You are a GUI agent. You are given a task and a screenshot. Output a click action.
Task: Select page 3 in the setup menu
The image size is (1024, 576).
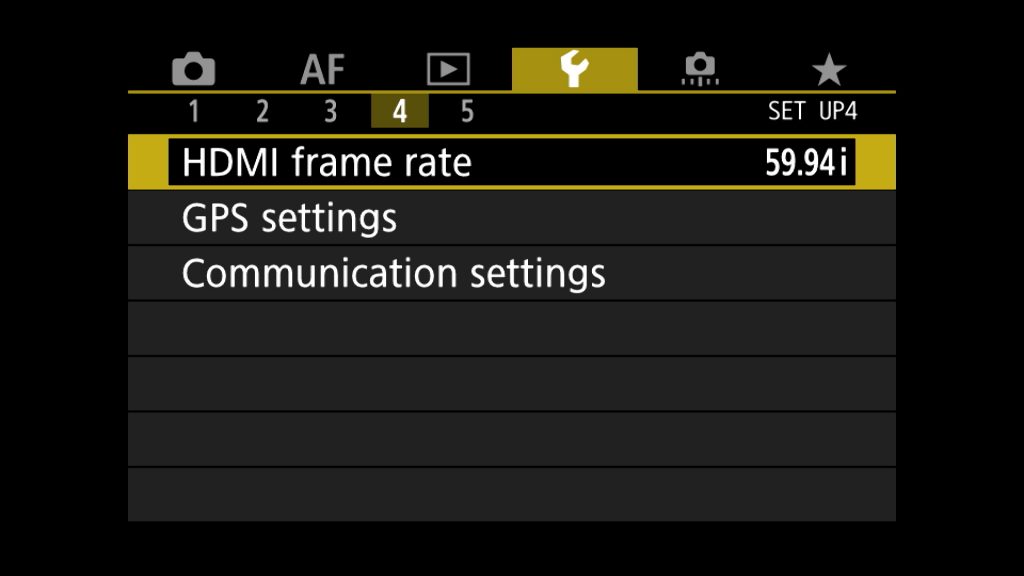[332, 112]
